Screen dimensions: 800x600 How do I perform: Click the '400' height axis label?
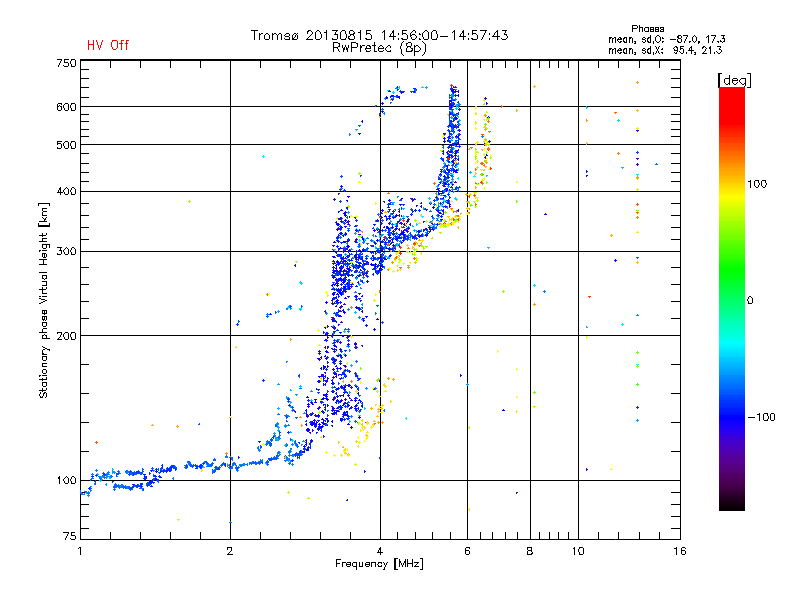pyautogui.click(x=66, y=191)
